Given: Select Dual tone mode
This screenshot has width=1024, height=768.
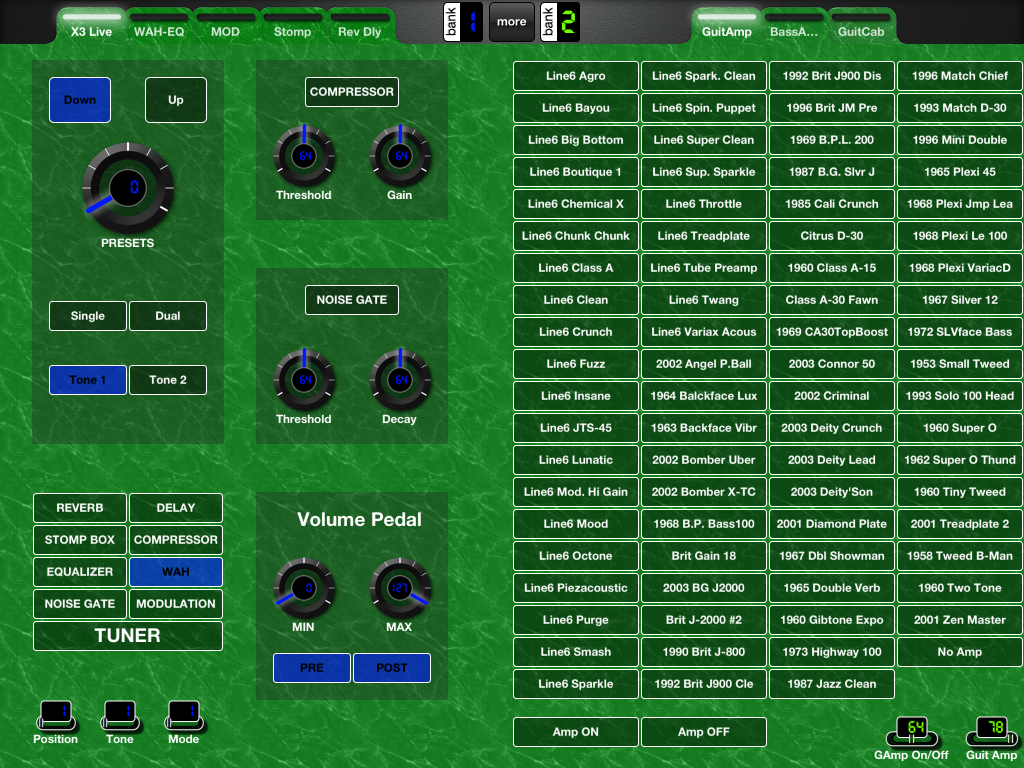Looking at the screenshot, I should coord(168,316).
